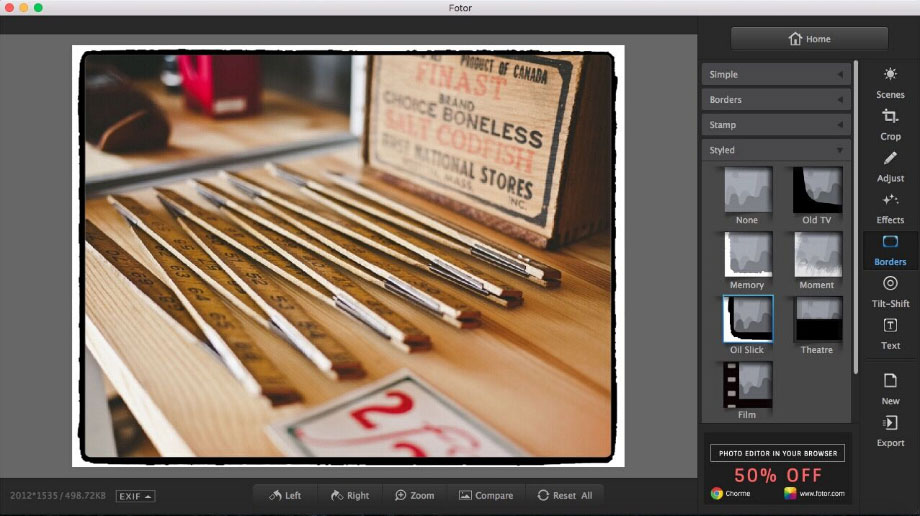Open the Adjust pencil tool
The image size is (920, 516).
889,167
